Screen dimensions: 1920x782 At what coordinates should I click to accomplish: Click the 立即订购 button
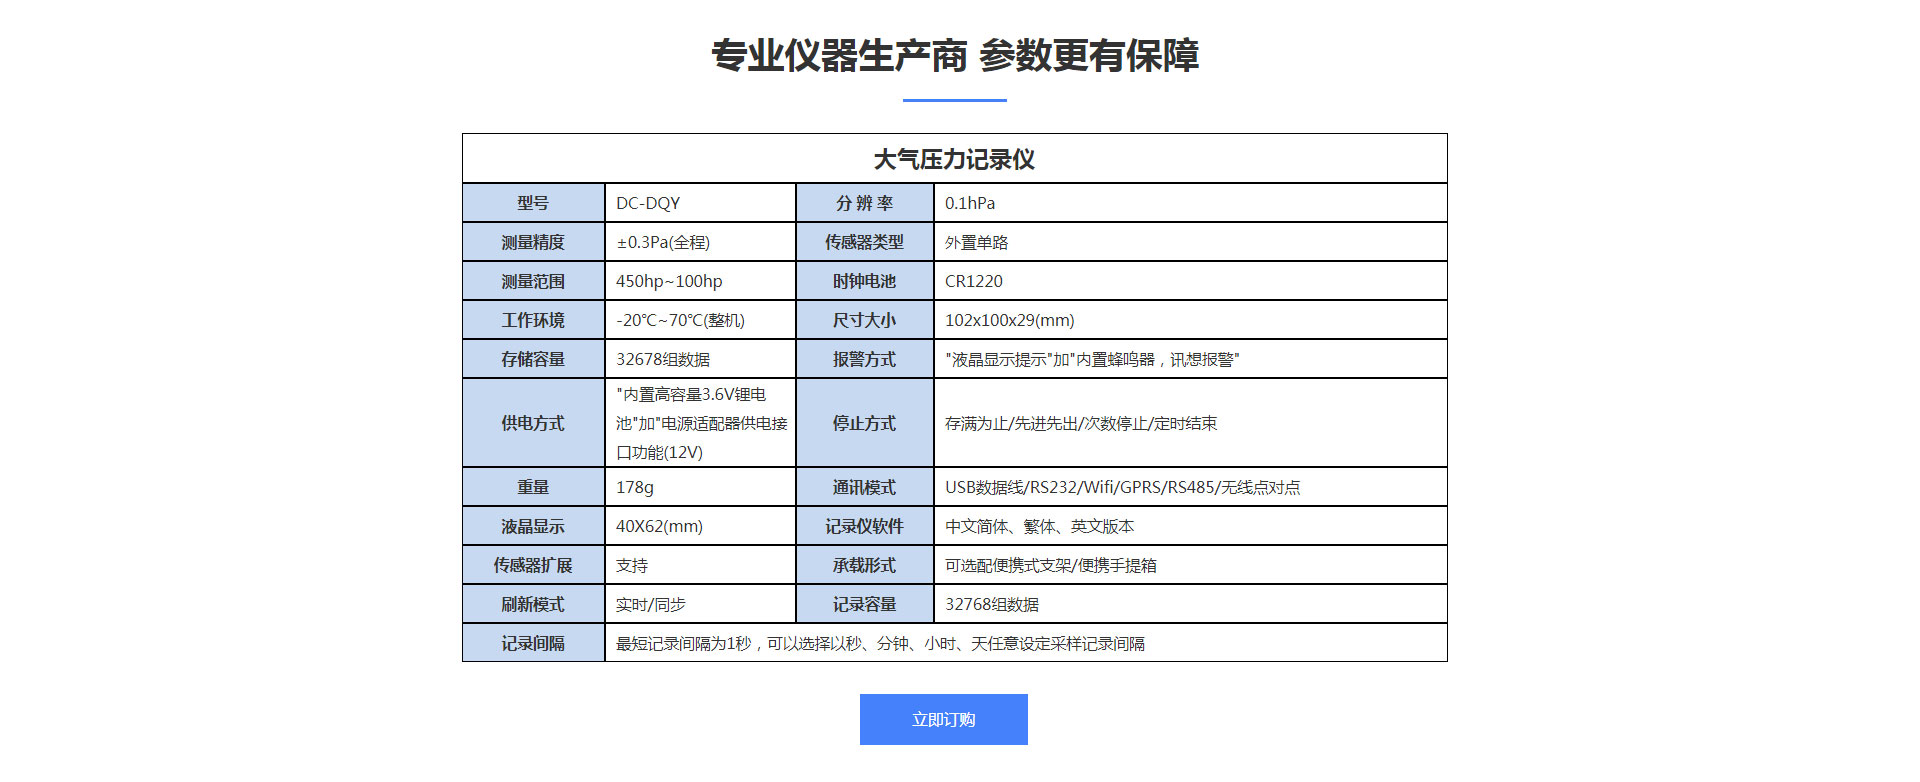[943, 719]
